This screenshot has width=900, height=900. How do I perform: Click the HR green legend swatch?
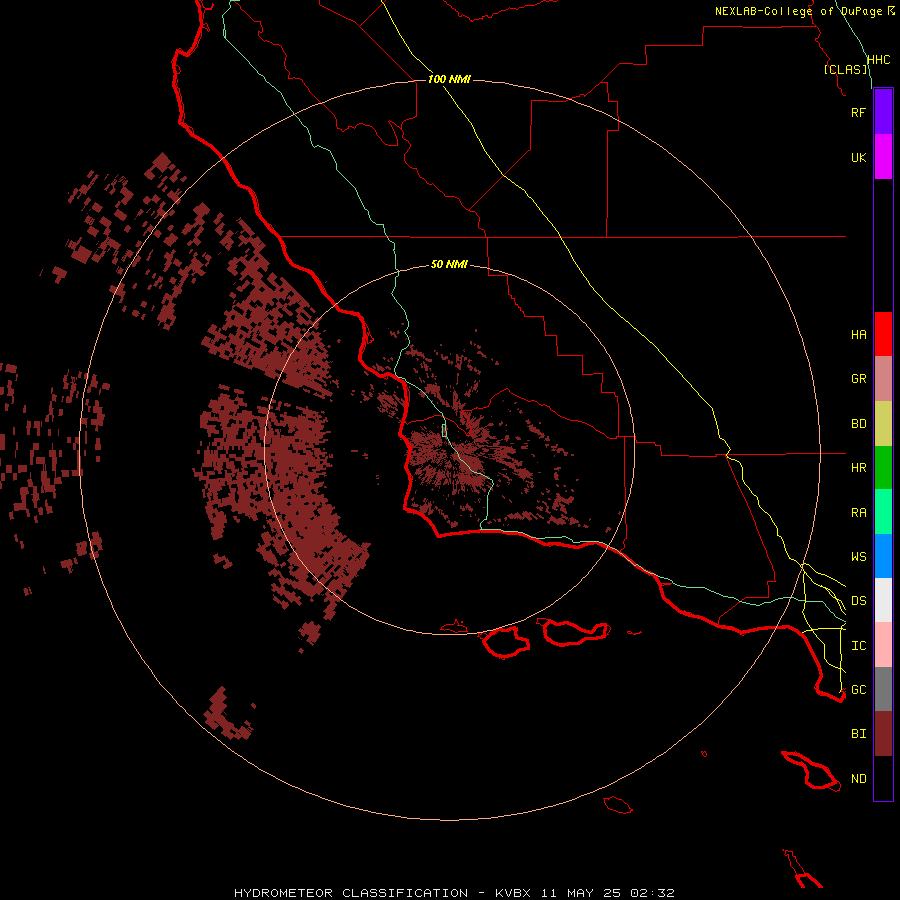click(x=883, y=468)
